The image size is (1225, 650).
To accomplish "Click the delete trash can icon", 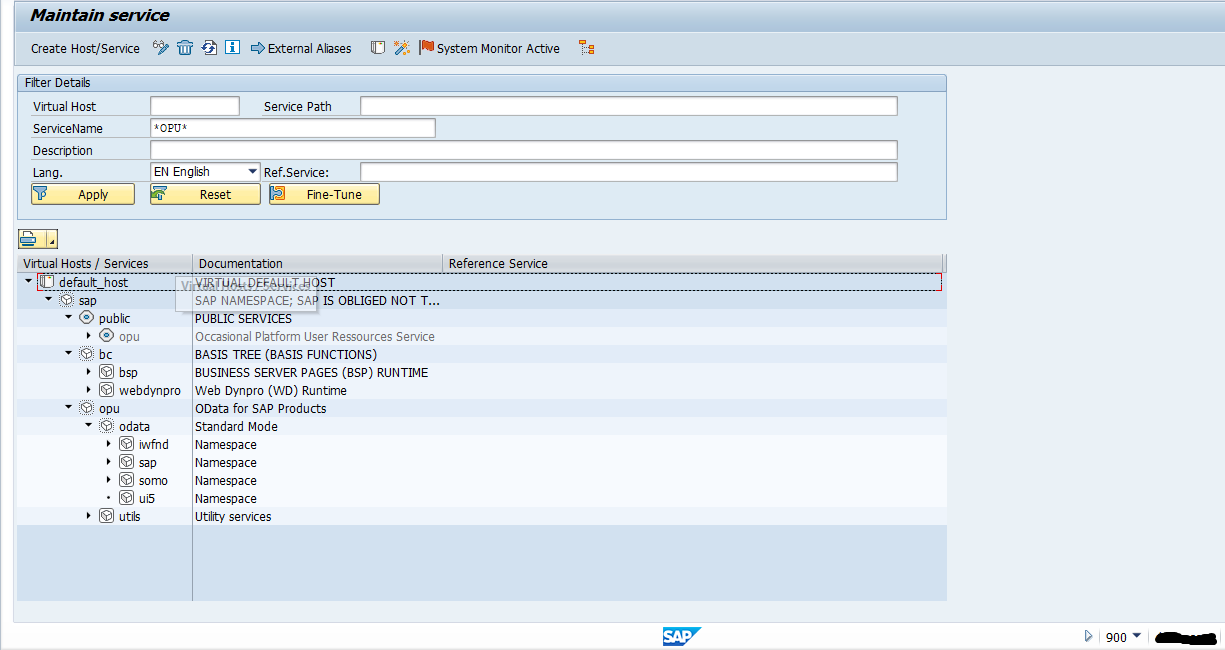I will (x=185, y=47).
